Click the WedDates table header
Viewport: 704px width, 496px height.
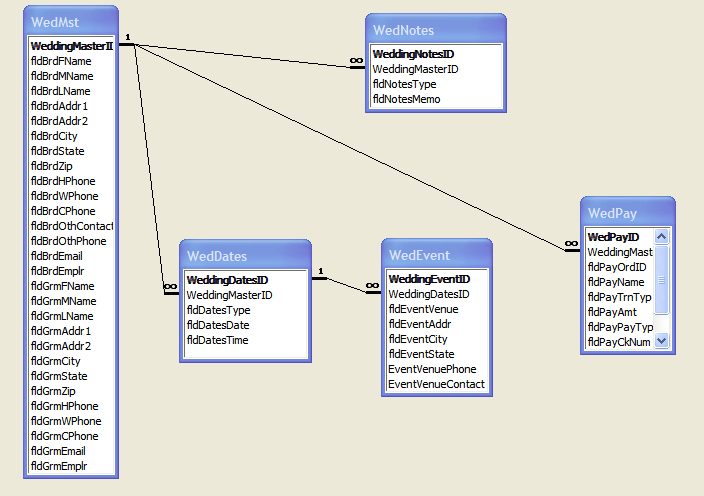point(245,256)
